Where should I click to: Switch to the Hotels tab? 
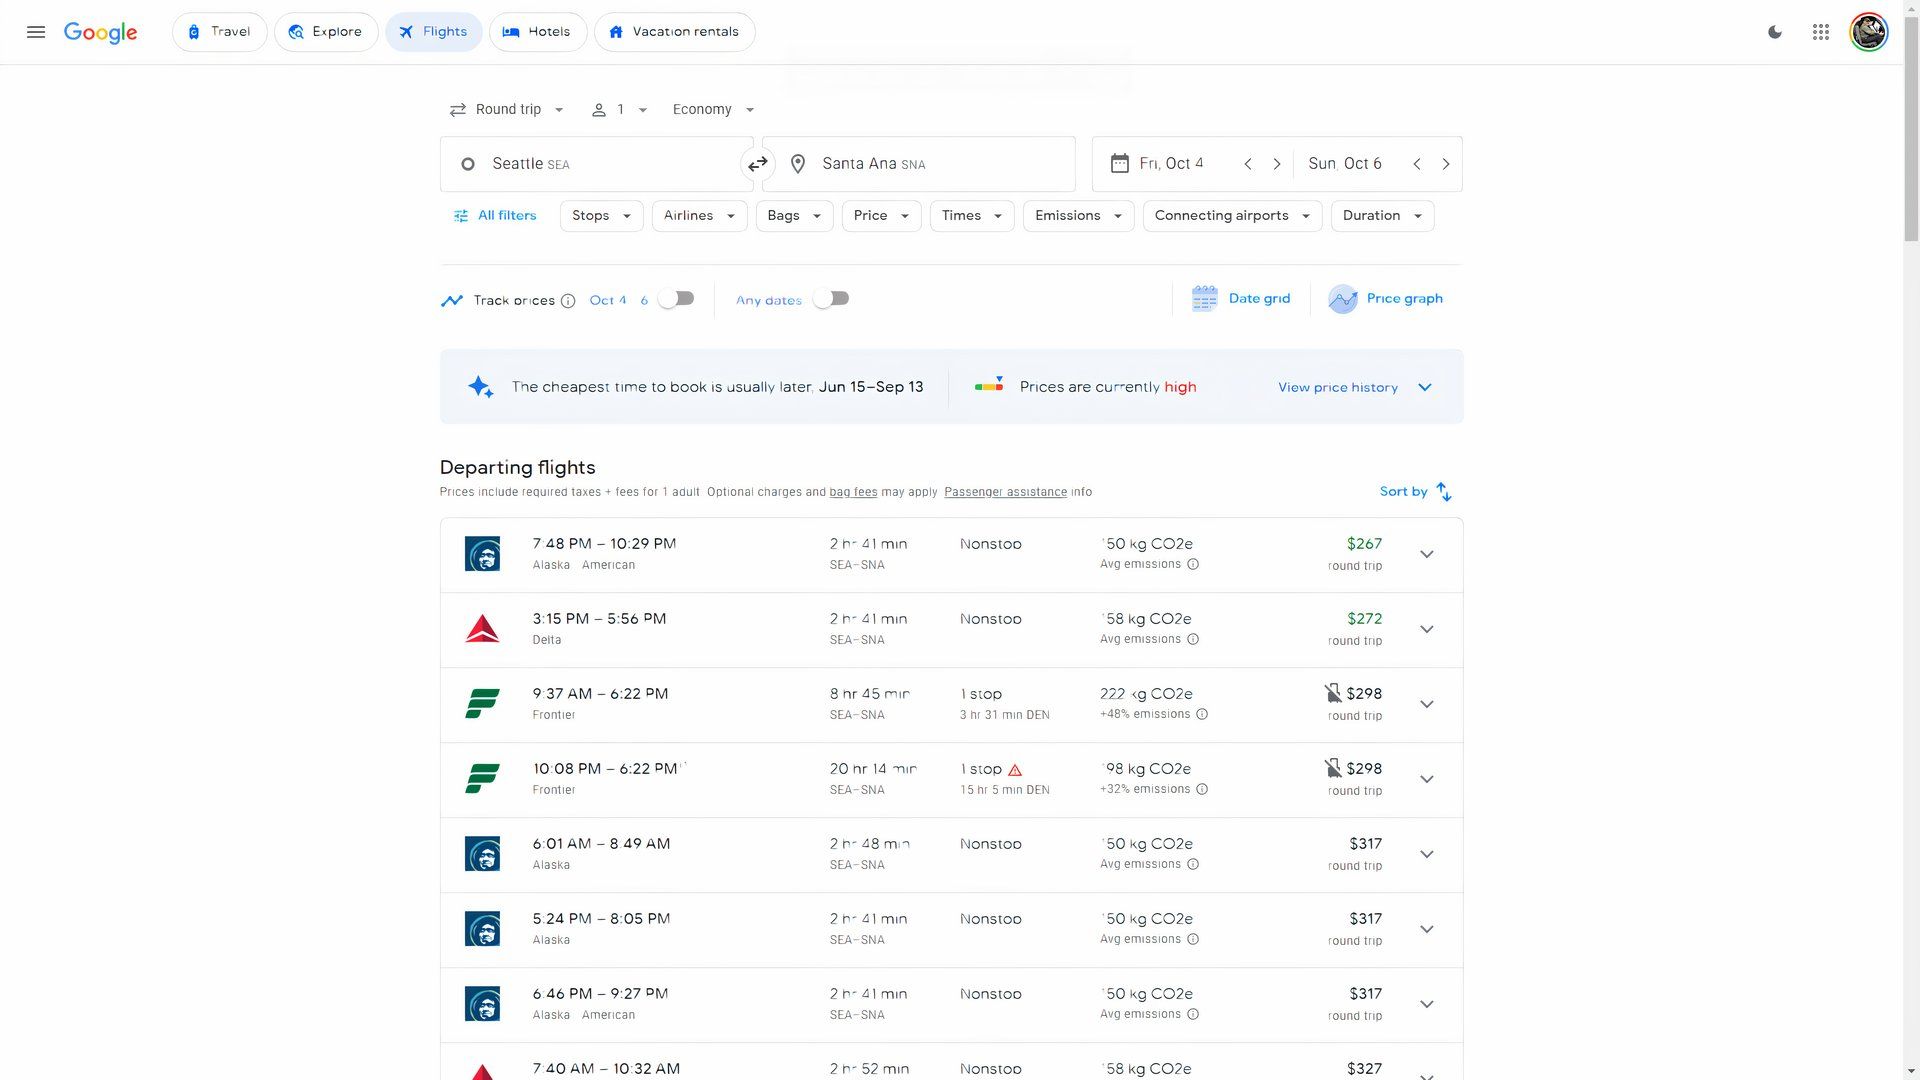click(537, 32)
